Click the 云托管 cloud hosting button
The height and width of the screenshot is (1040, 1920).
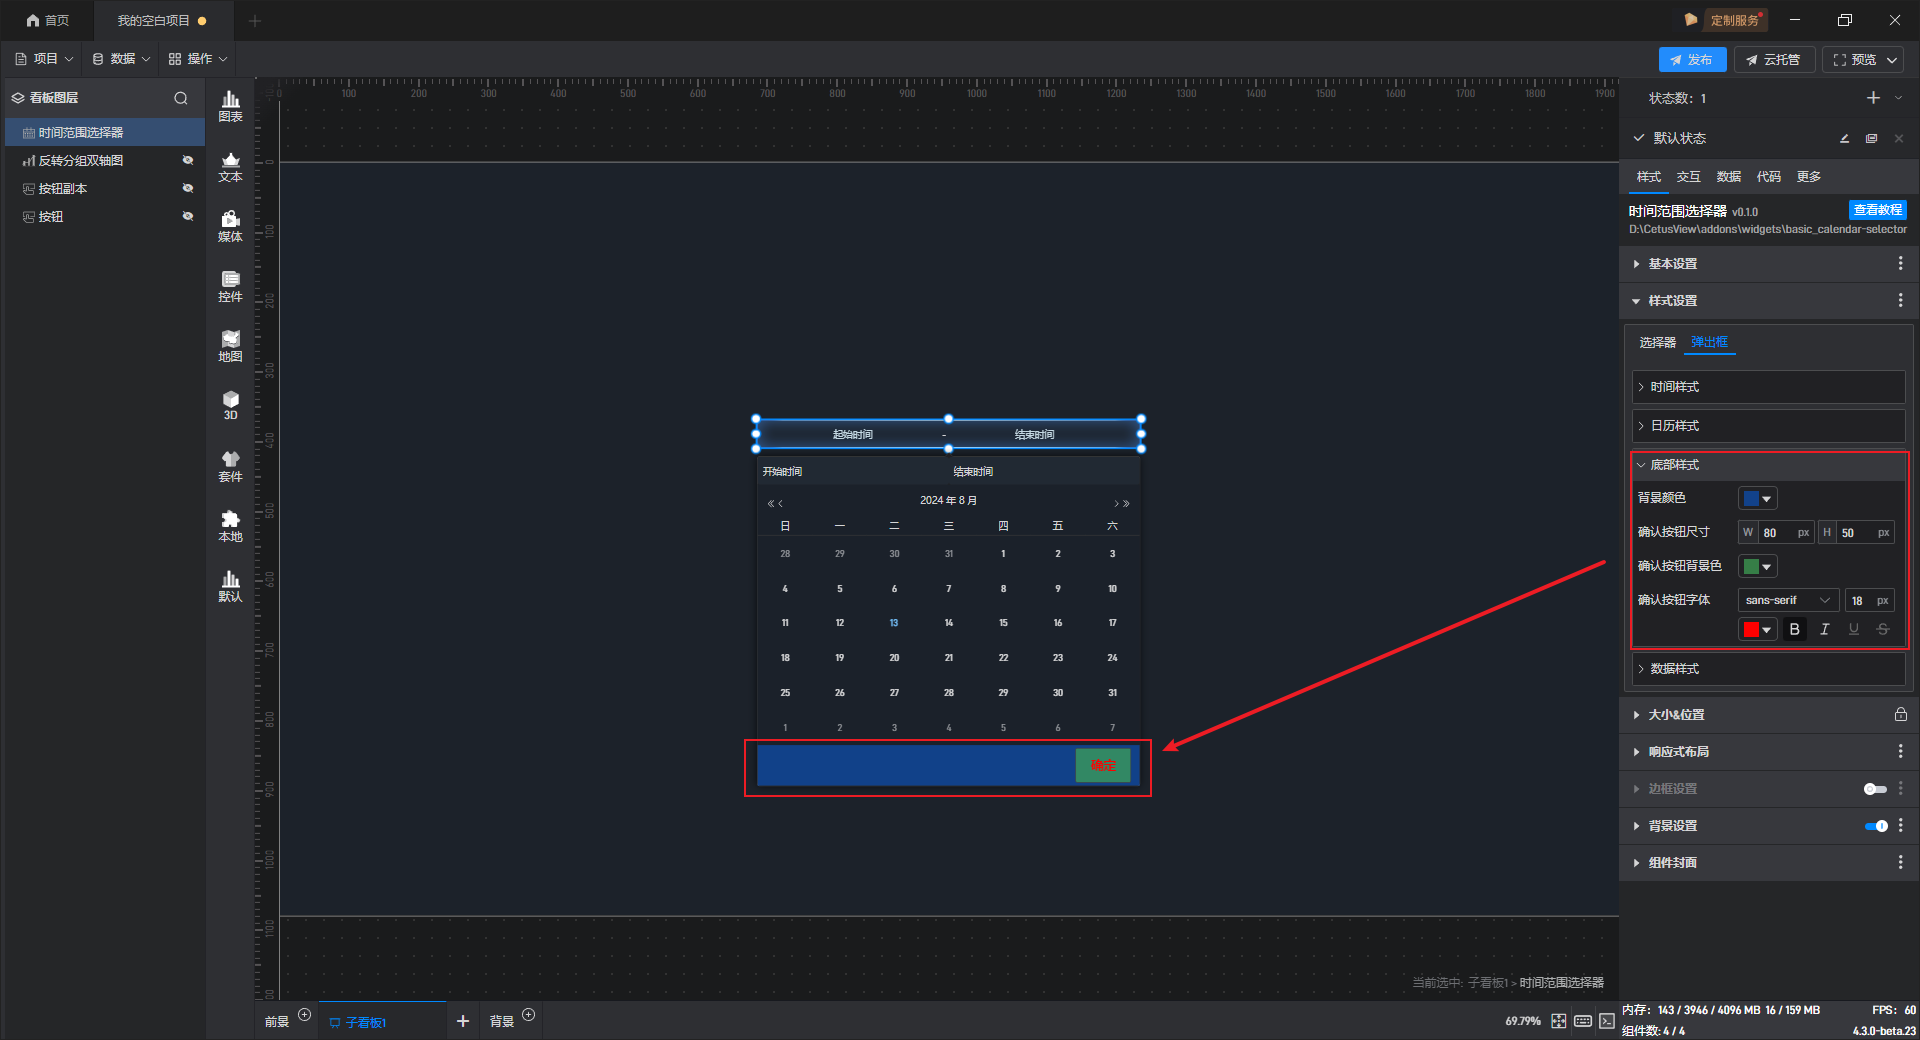1774,60
